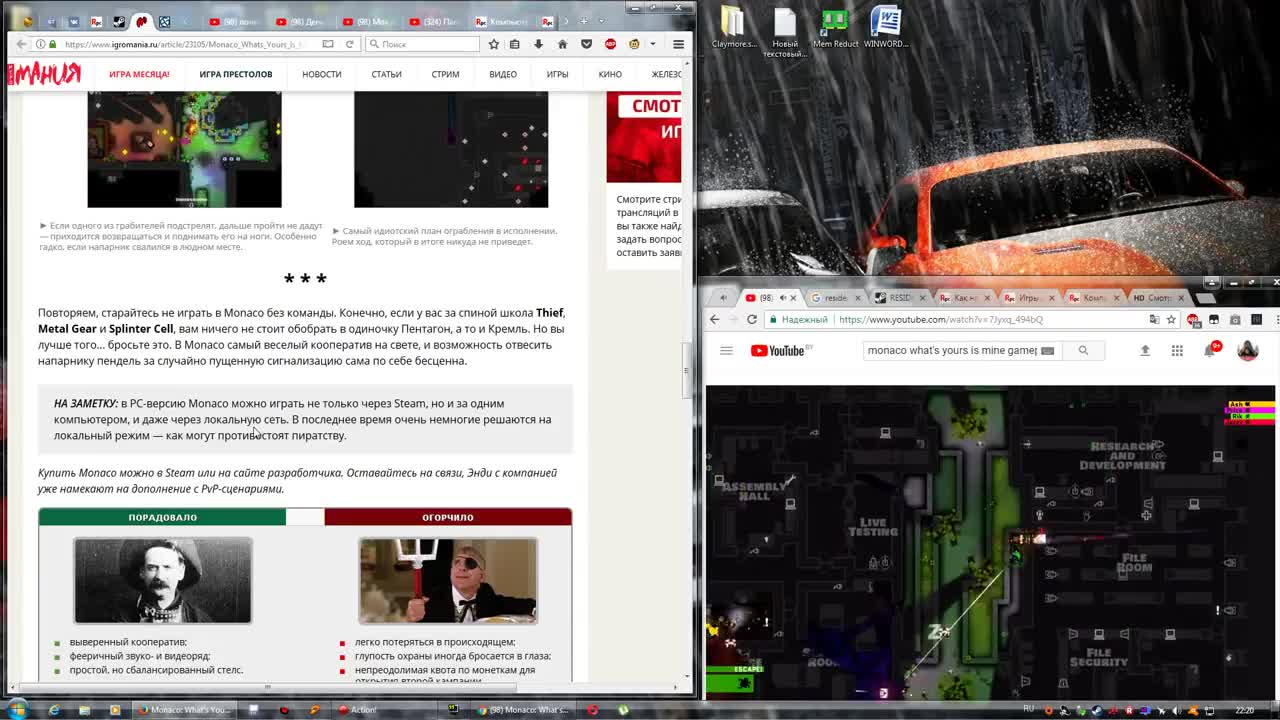Open the 'ВИДЕО' section

[503, 74]
